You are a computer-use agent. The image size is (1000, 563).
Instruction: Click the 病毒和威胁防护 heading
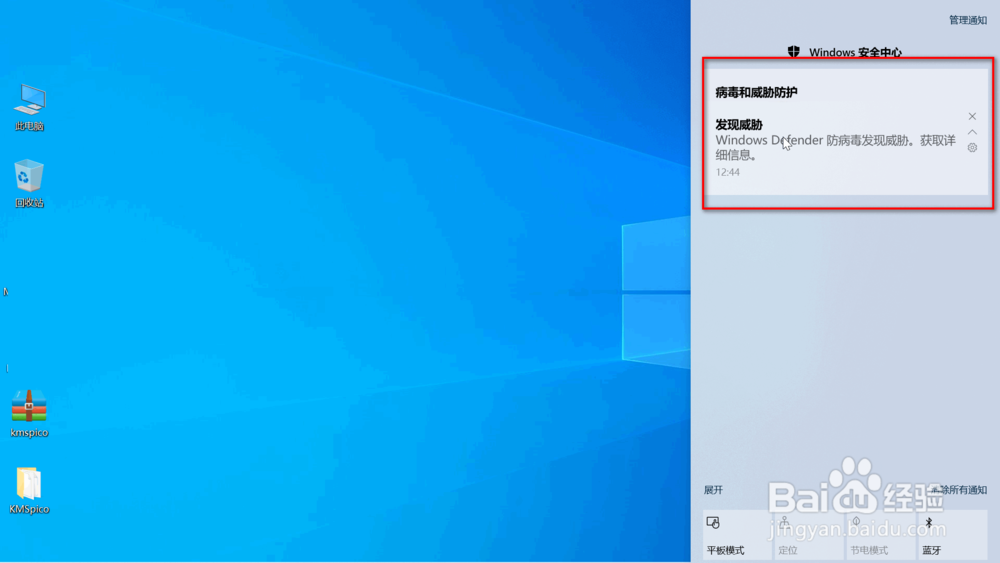tap(756, 92)
